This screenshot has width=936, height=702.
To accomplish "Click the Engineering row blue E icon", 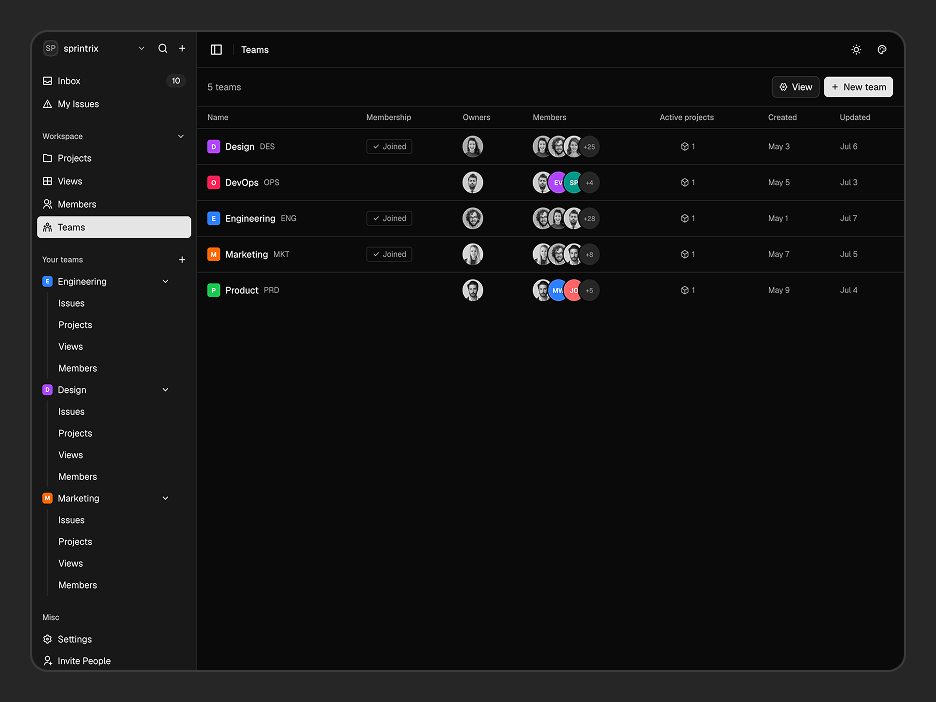I will click(214, 218).
